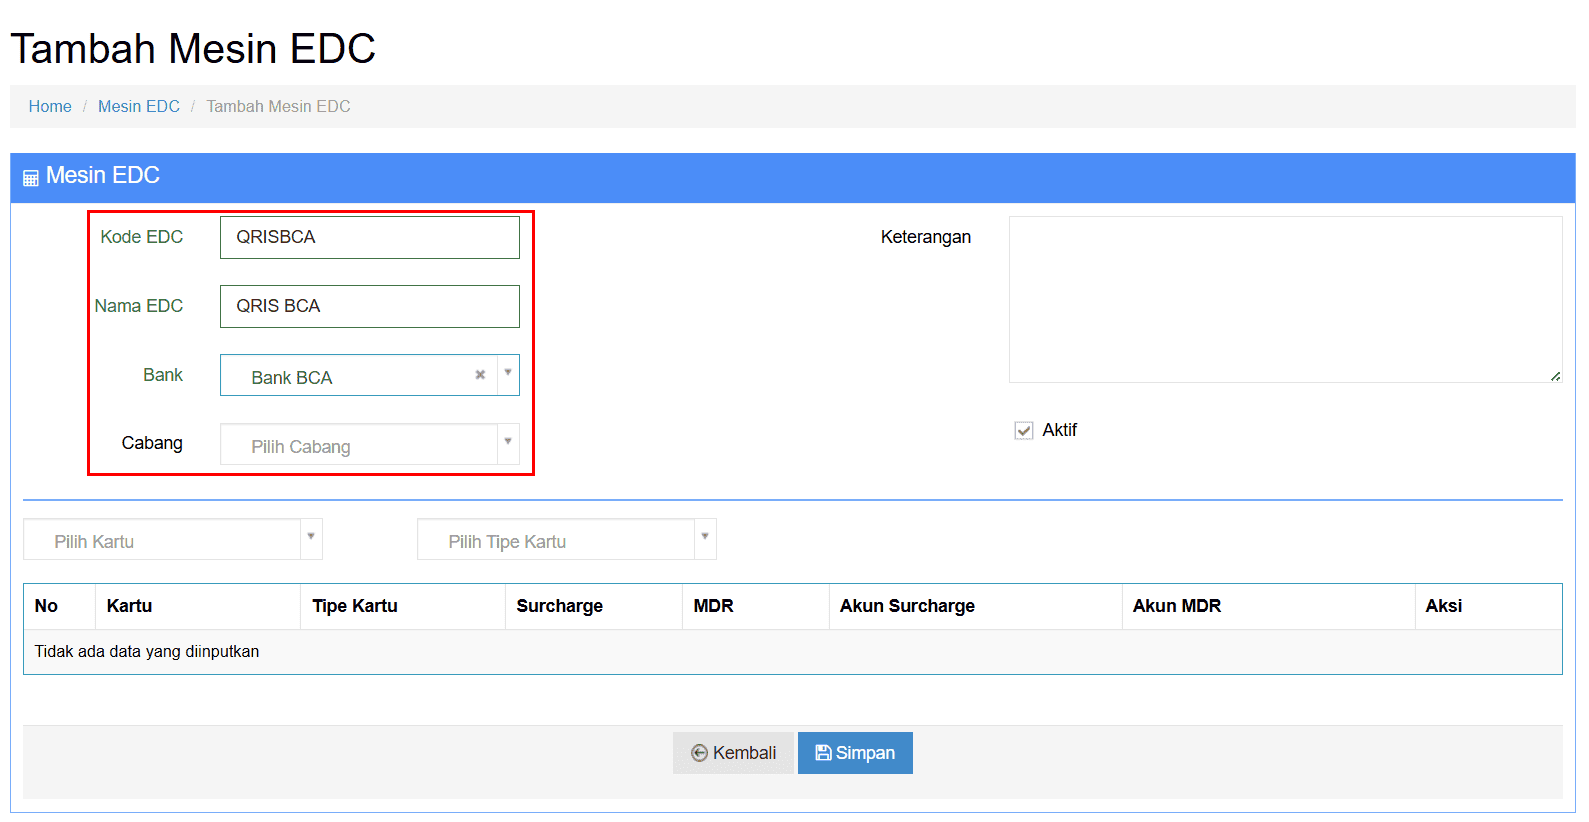Screen dimensions: 1589x822
Task: Open the Pilih Cabang dropdown
Action: pyautogui.click(x=370, y=444)
